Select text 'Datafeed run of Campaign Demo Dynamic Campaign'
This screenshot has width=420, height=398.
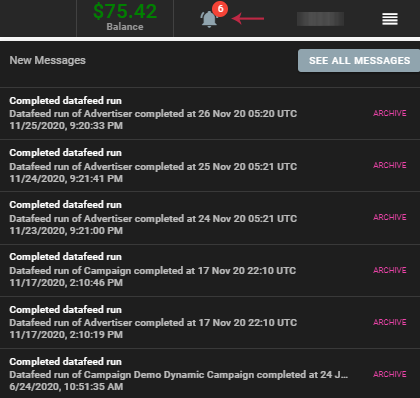pyautogui.click(x=132, y=375)
